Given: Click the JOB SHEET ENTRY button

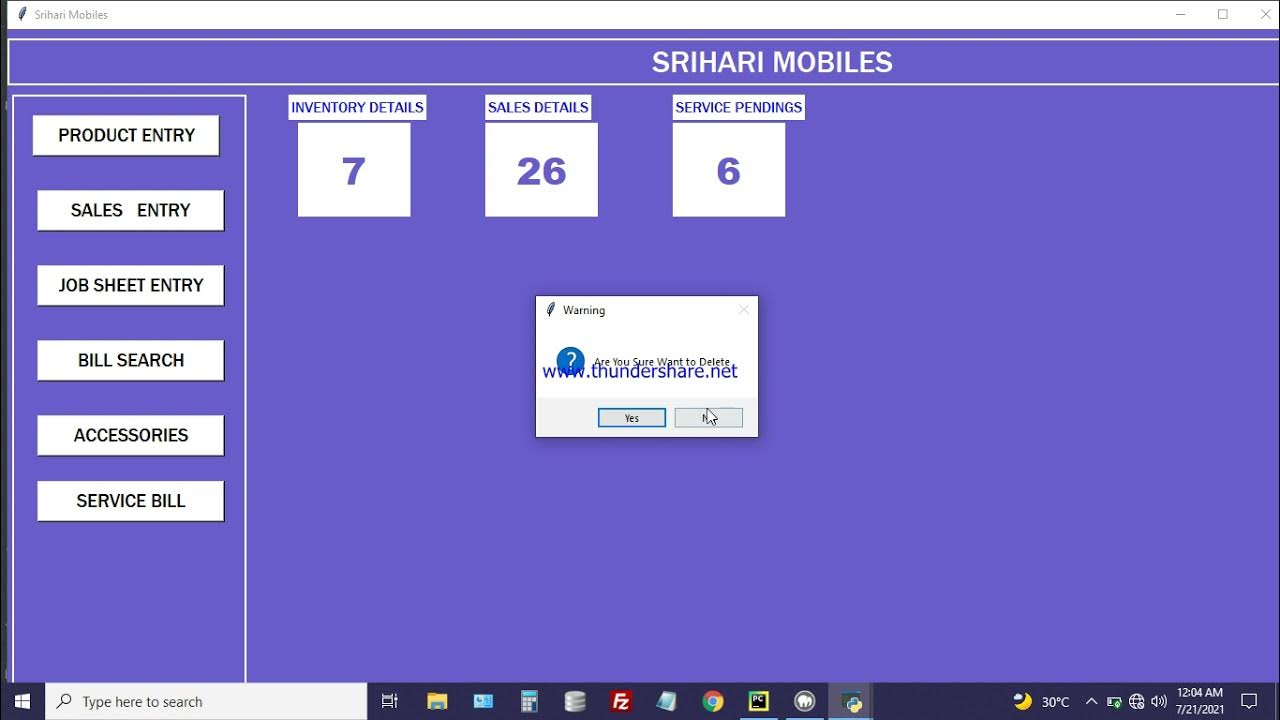Looking at the screenshot, I should (130, 285).
